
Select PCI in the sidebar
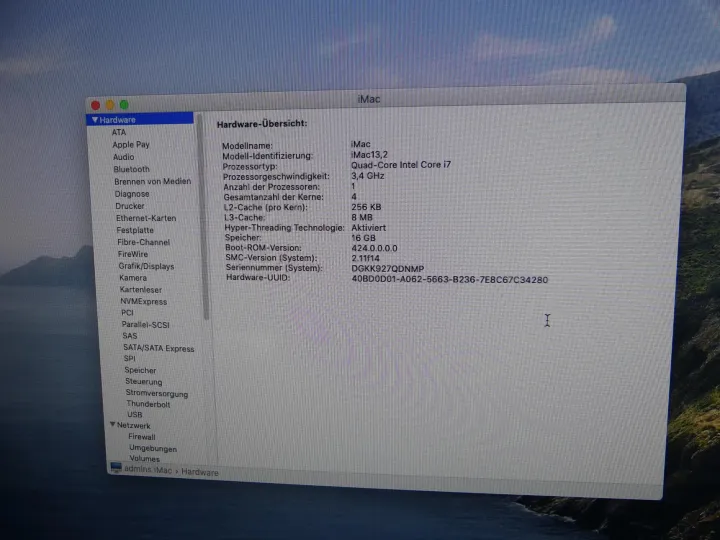click(127, 313)
